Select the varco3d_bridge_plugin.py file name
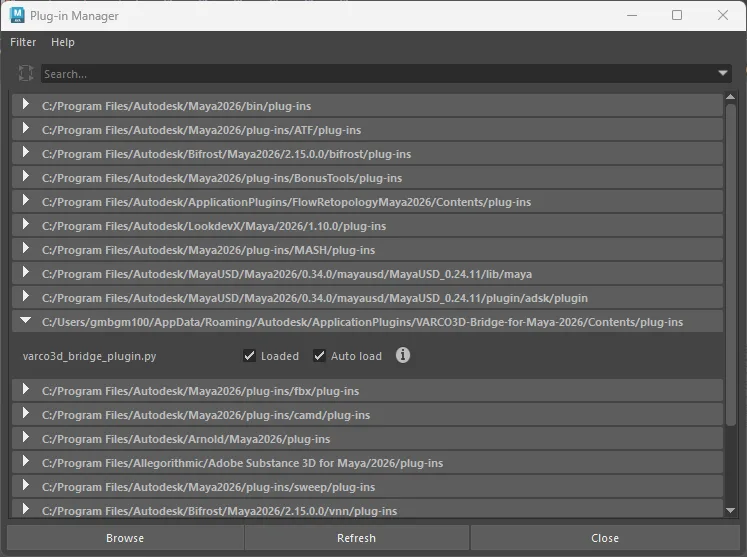 [90, 356]
